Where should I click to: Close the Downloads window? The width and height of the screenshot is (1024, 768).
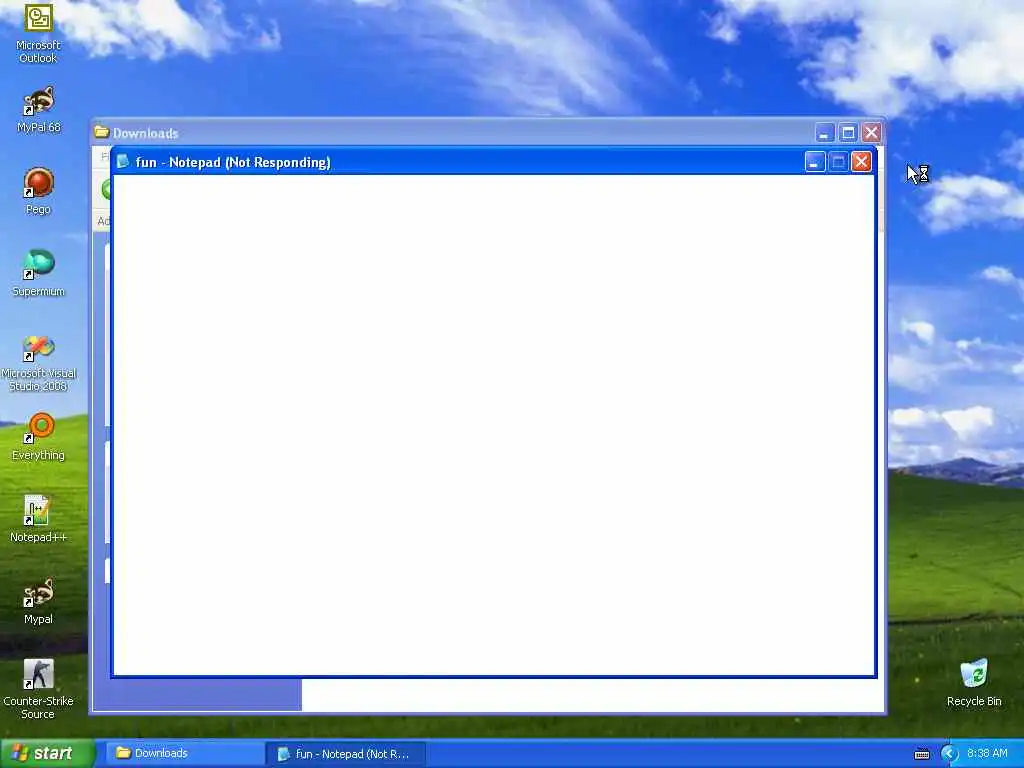point(871,133)
